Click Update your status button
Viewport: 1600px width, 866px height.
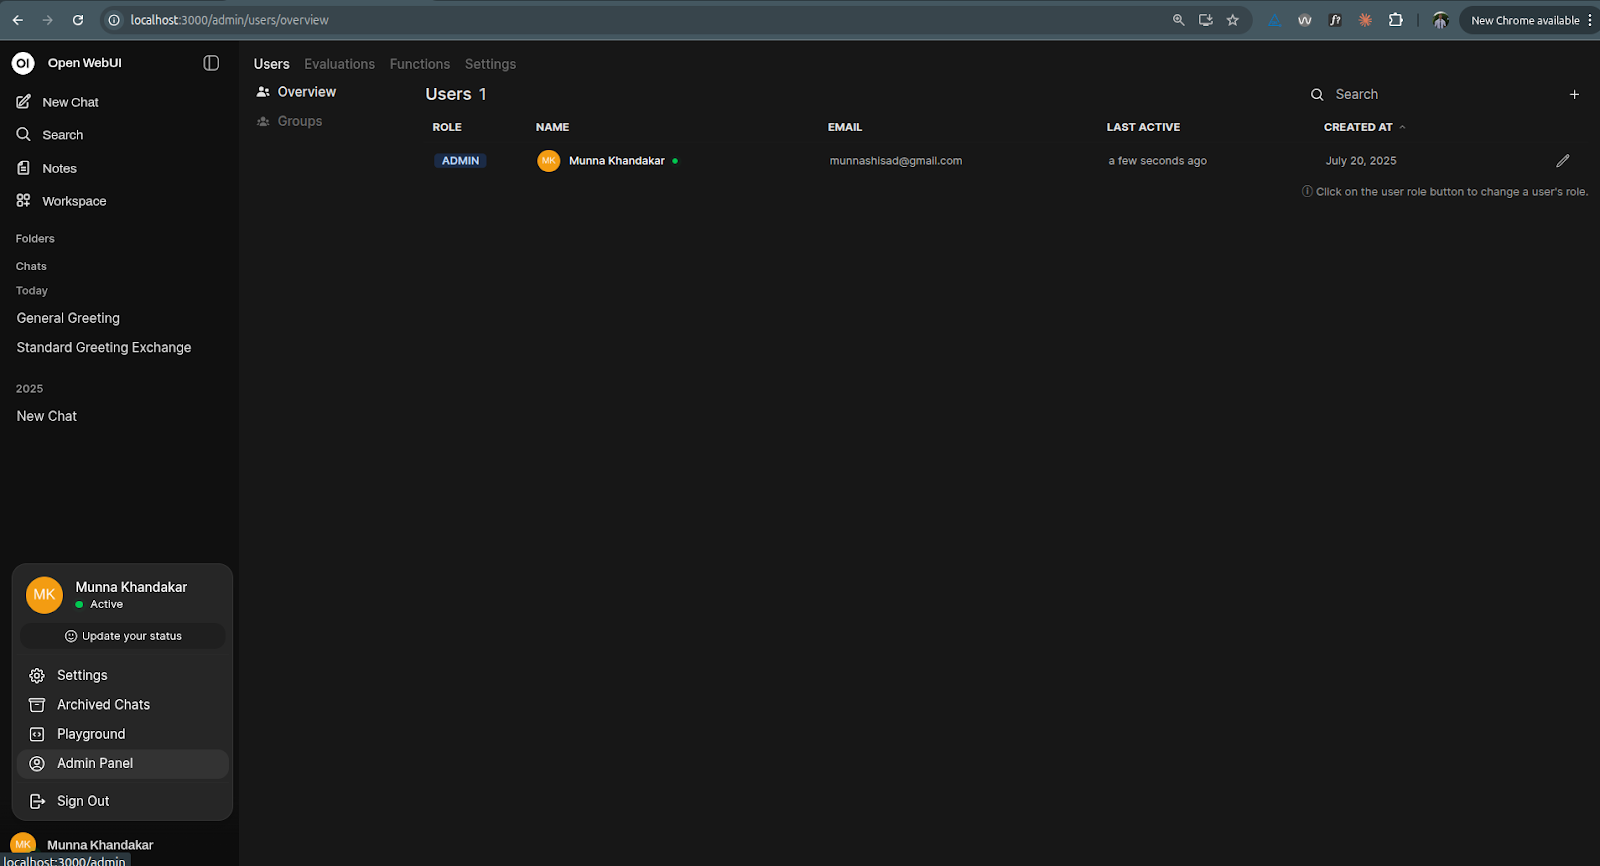[123, 636]
